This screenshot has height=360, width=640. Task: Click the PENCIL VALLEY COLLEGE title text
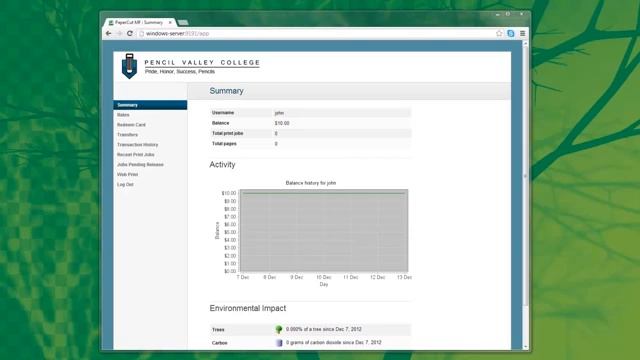tap(202, 62)
